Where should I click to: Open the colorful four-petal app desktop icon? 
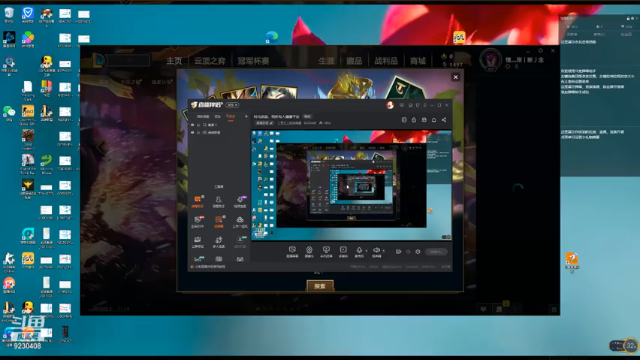tap(28, 40)
